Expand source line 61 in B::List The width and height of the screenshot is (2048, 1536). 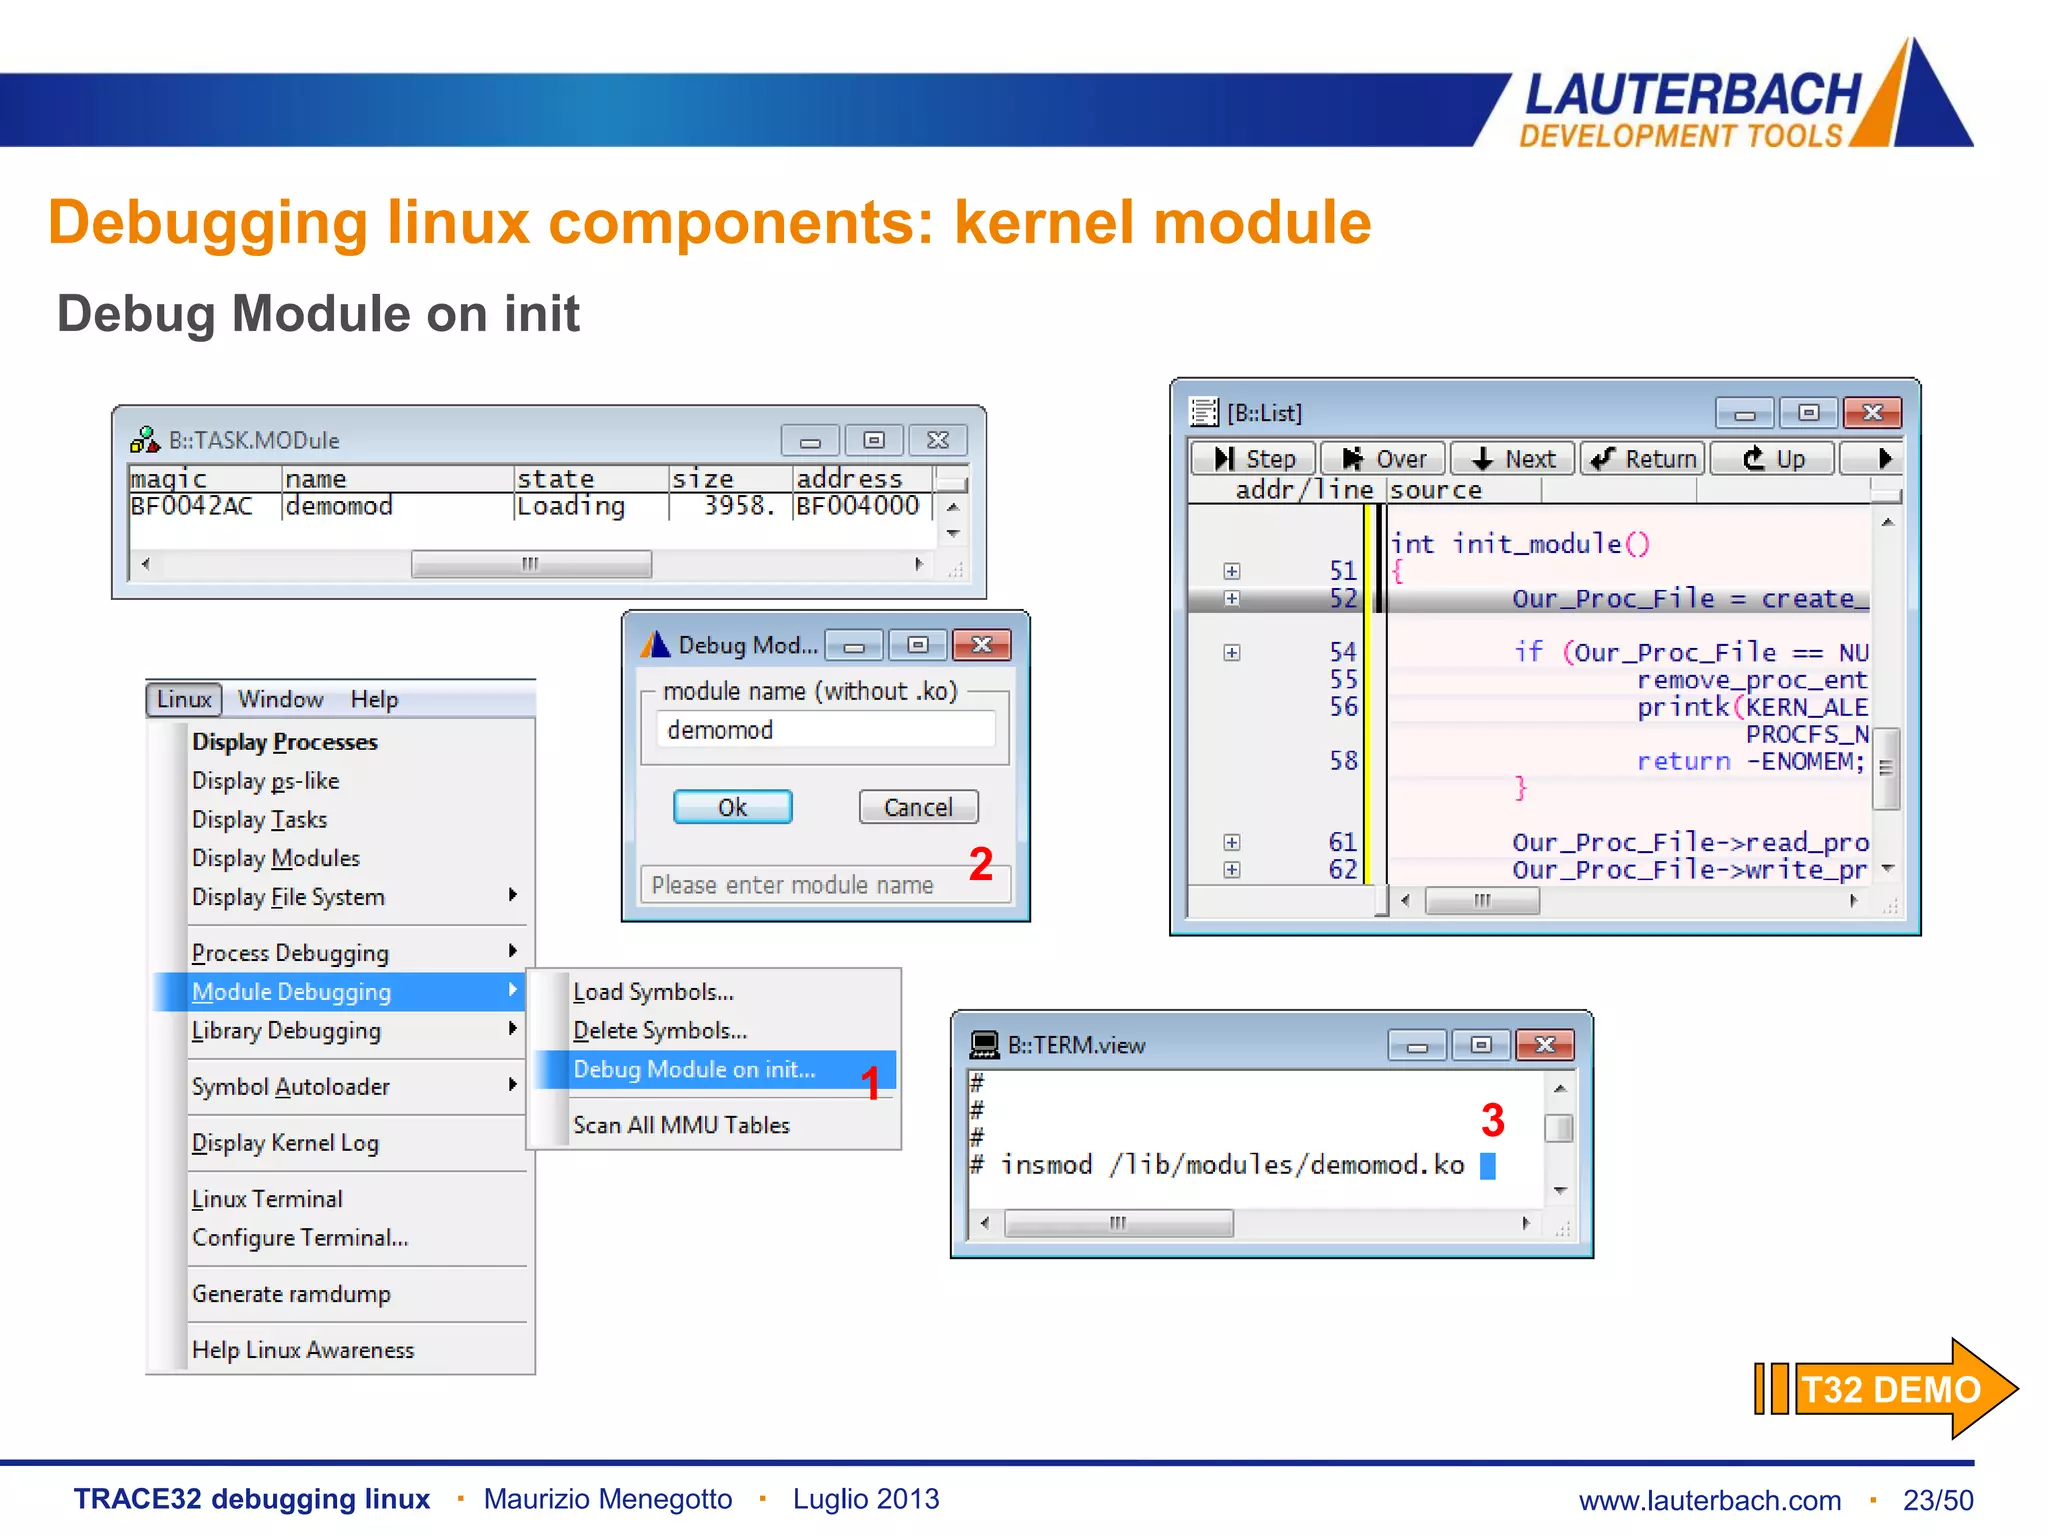click(1232, 842)
